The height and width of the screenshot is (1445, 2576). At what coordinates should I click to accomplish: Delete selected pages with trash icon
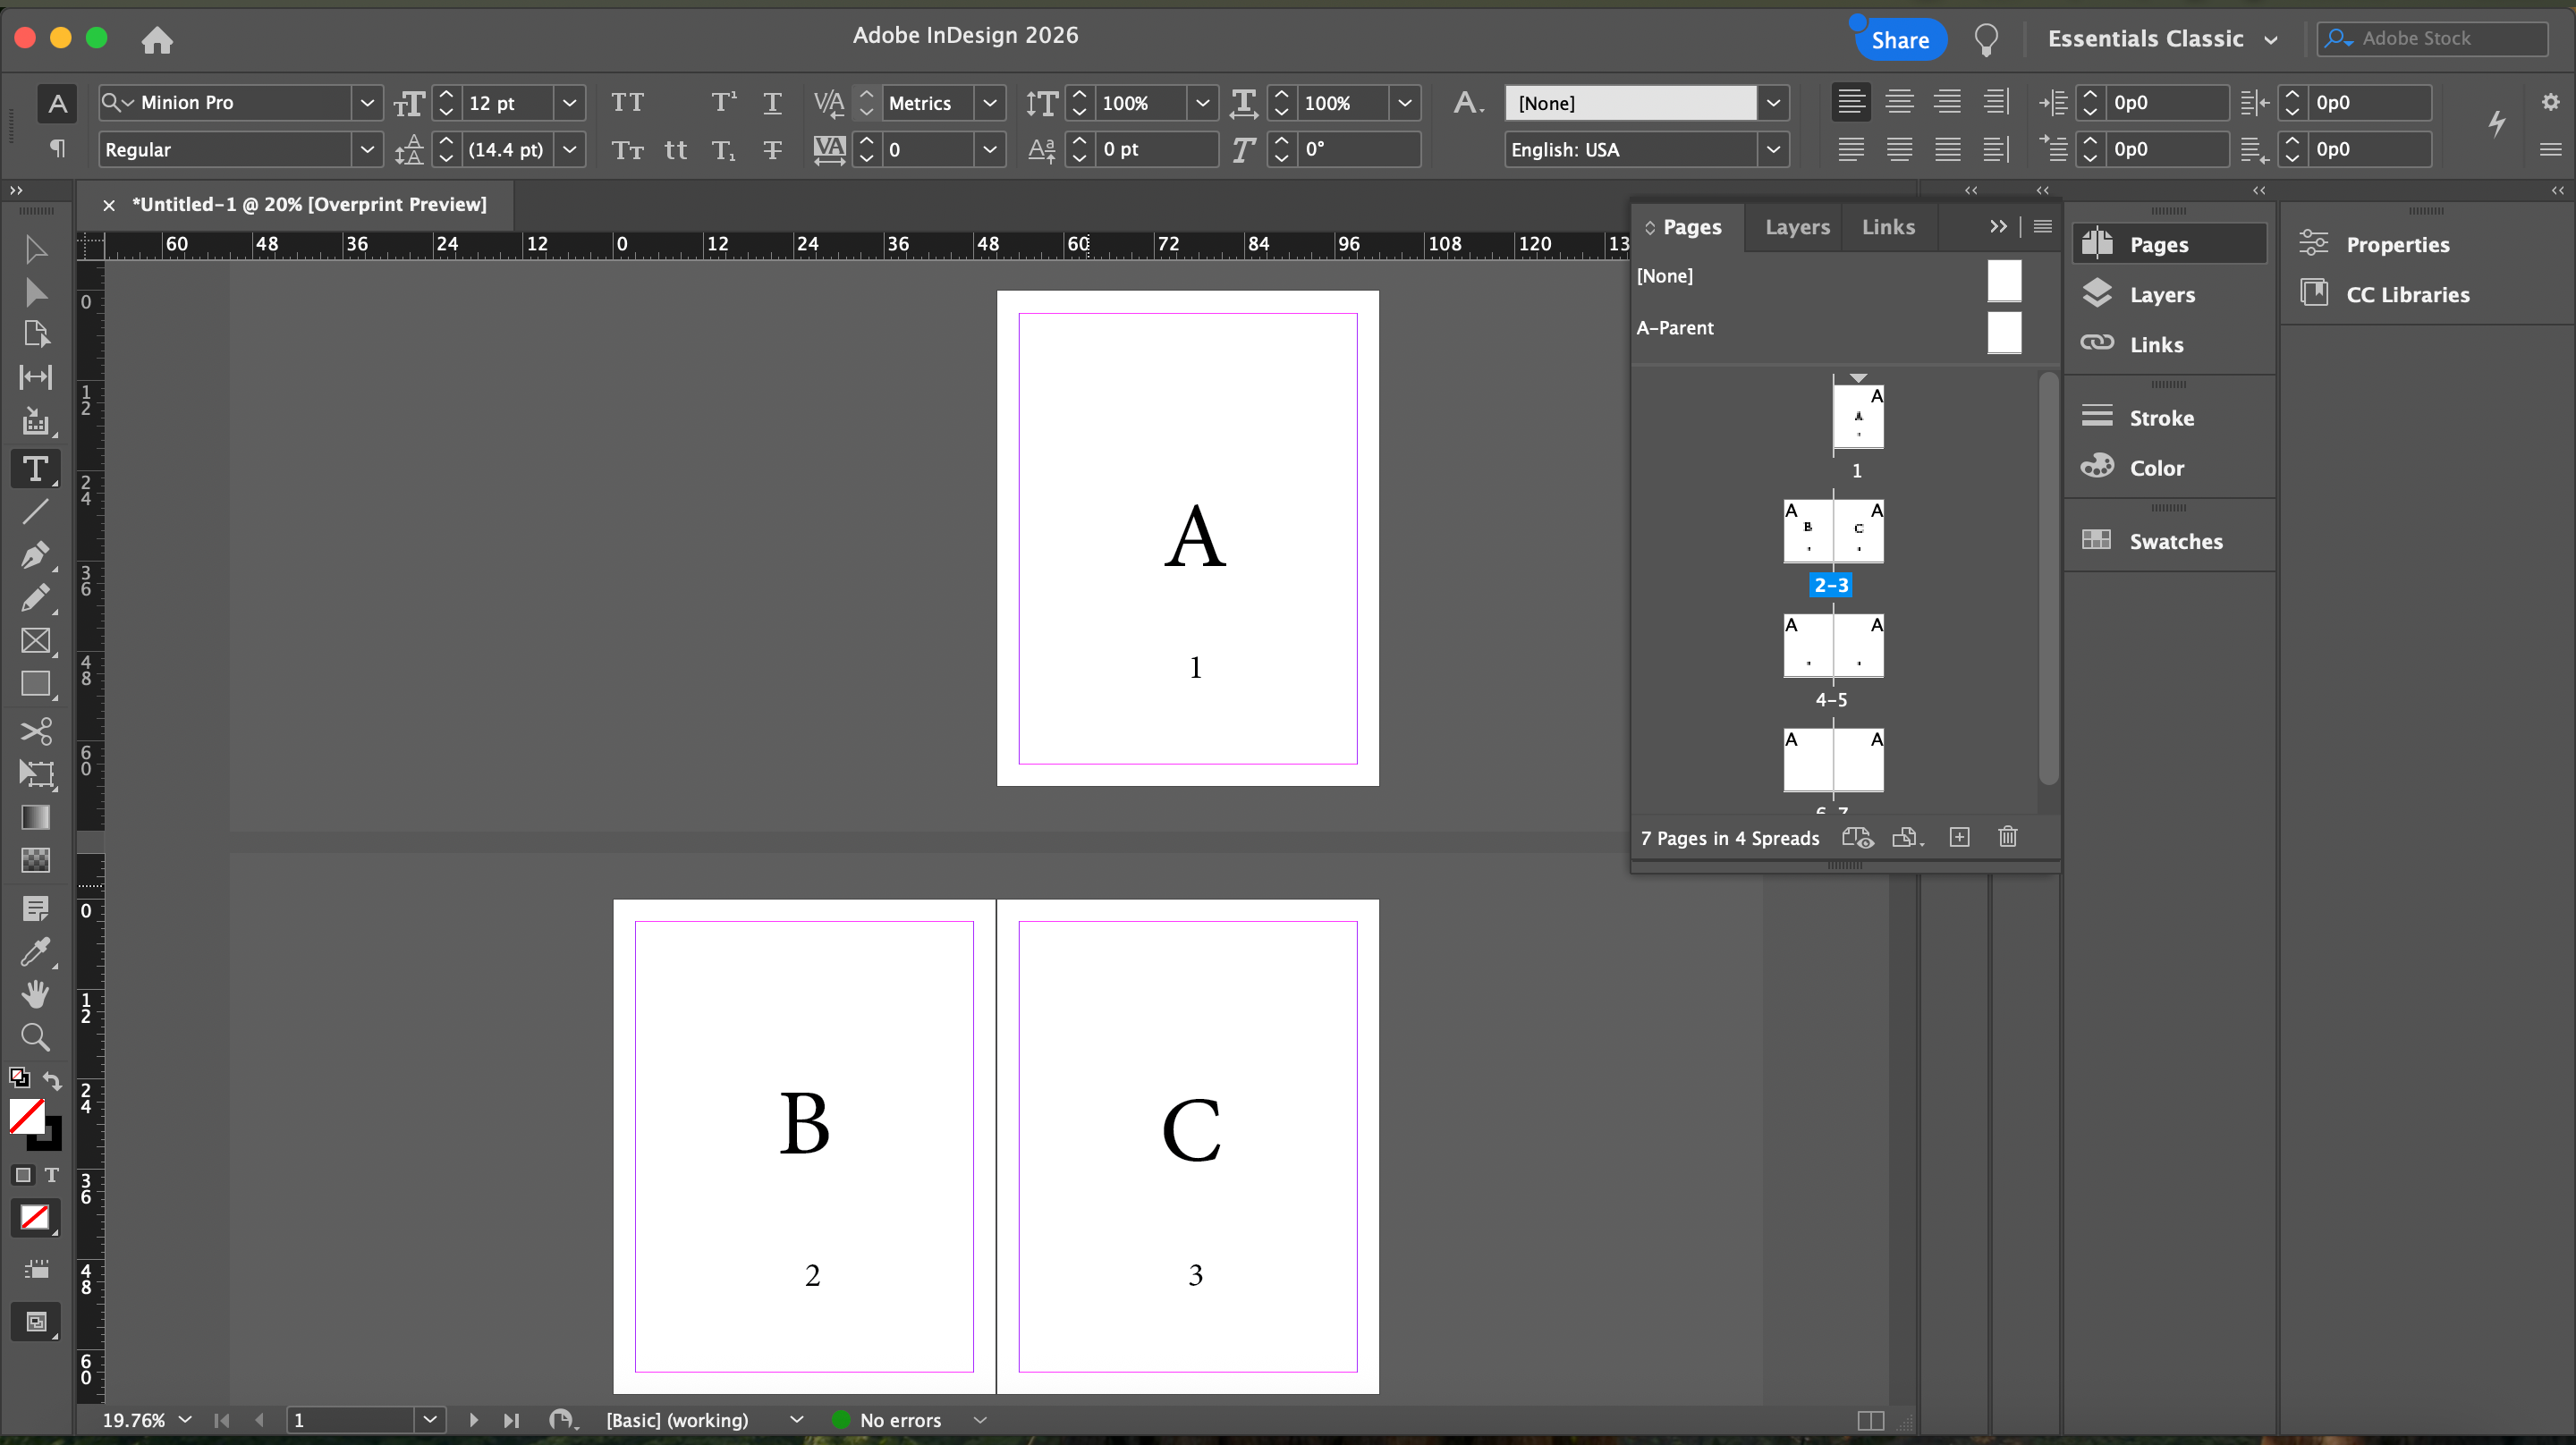(x=2007, y=837)
